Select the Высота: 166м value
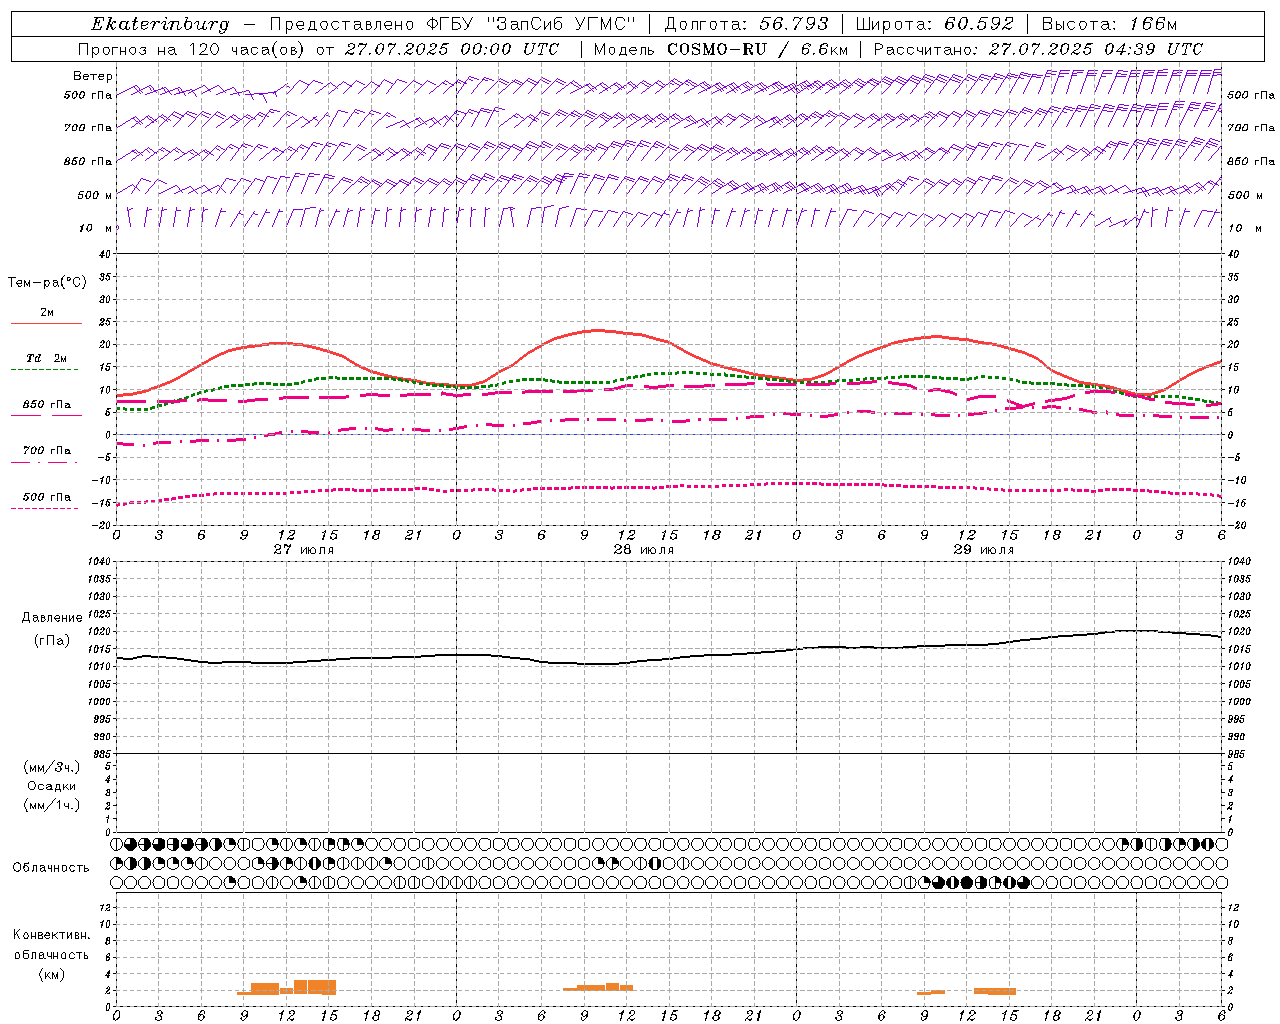The width and height of the screenshot is (1280, 1024). coord(1110,24)
